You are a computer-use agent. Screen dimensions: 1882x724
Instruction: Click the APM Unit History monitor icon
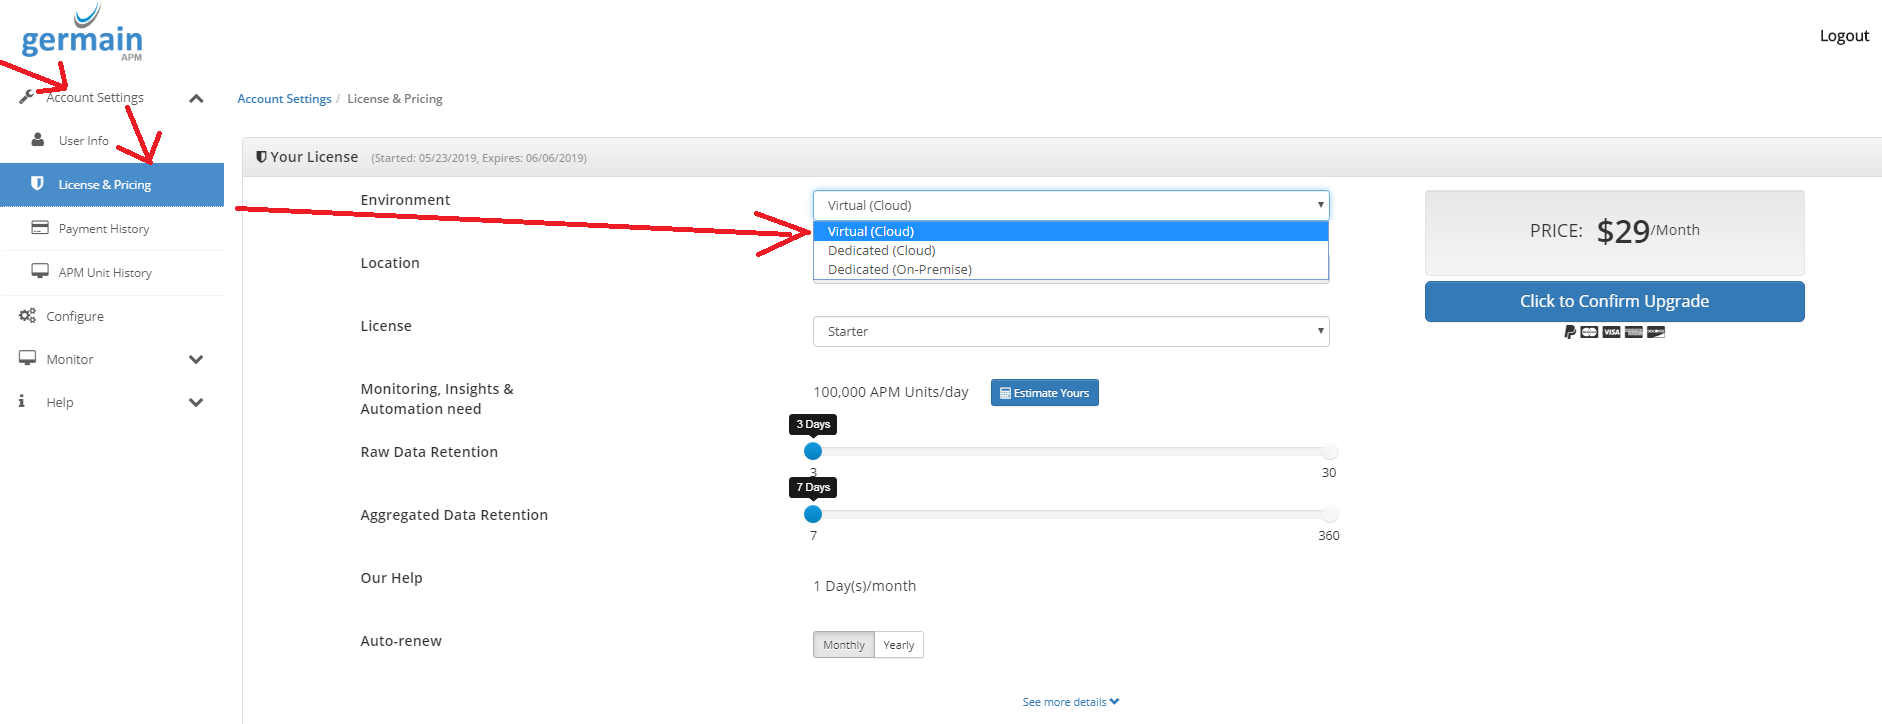40,272
